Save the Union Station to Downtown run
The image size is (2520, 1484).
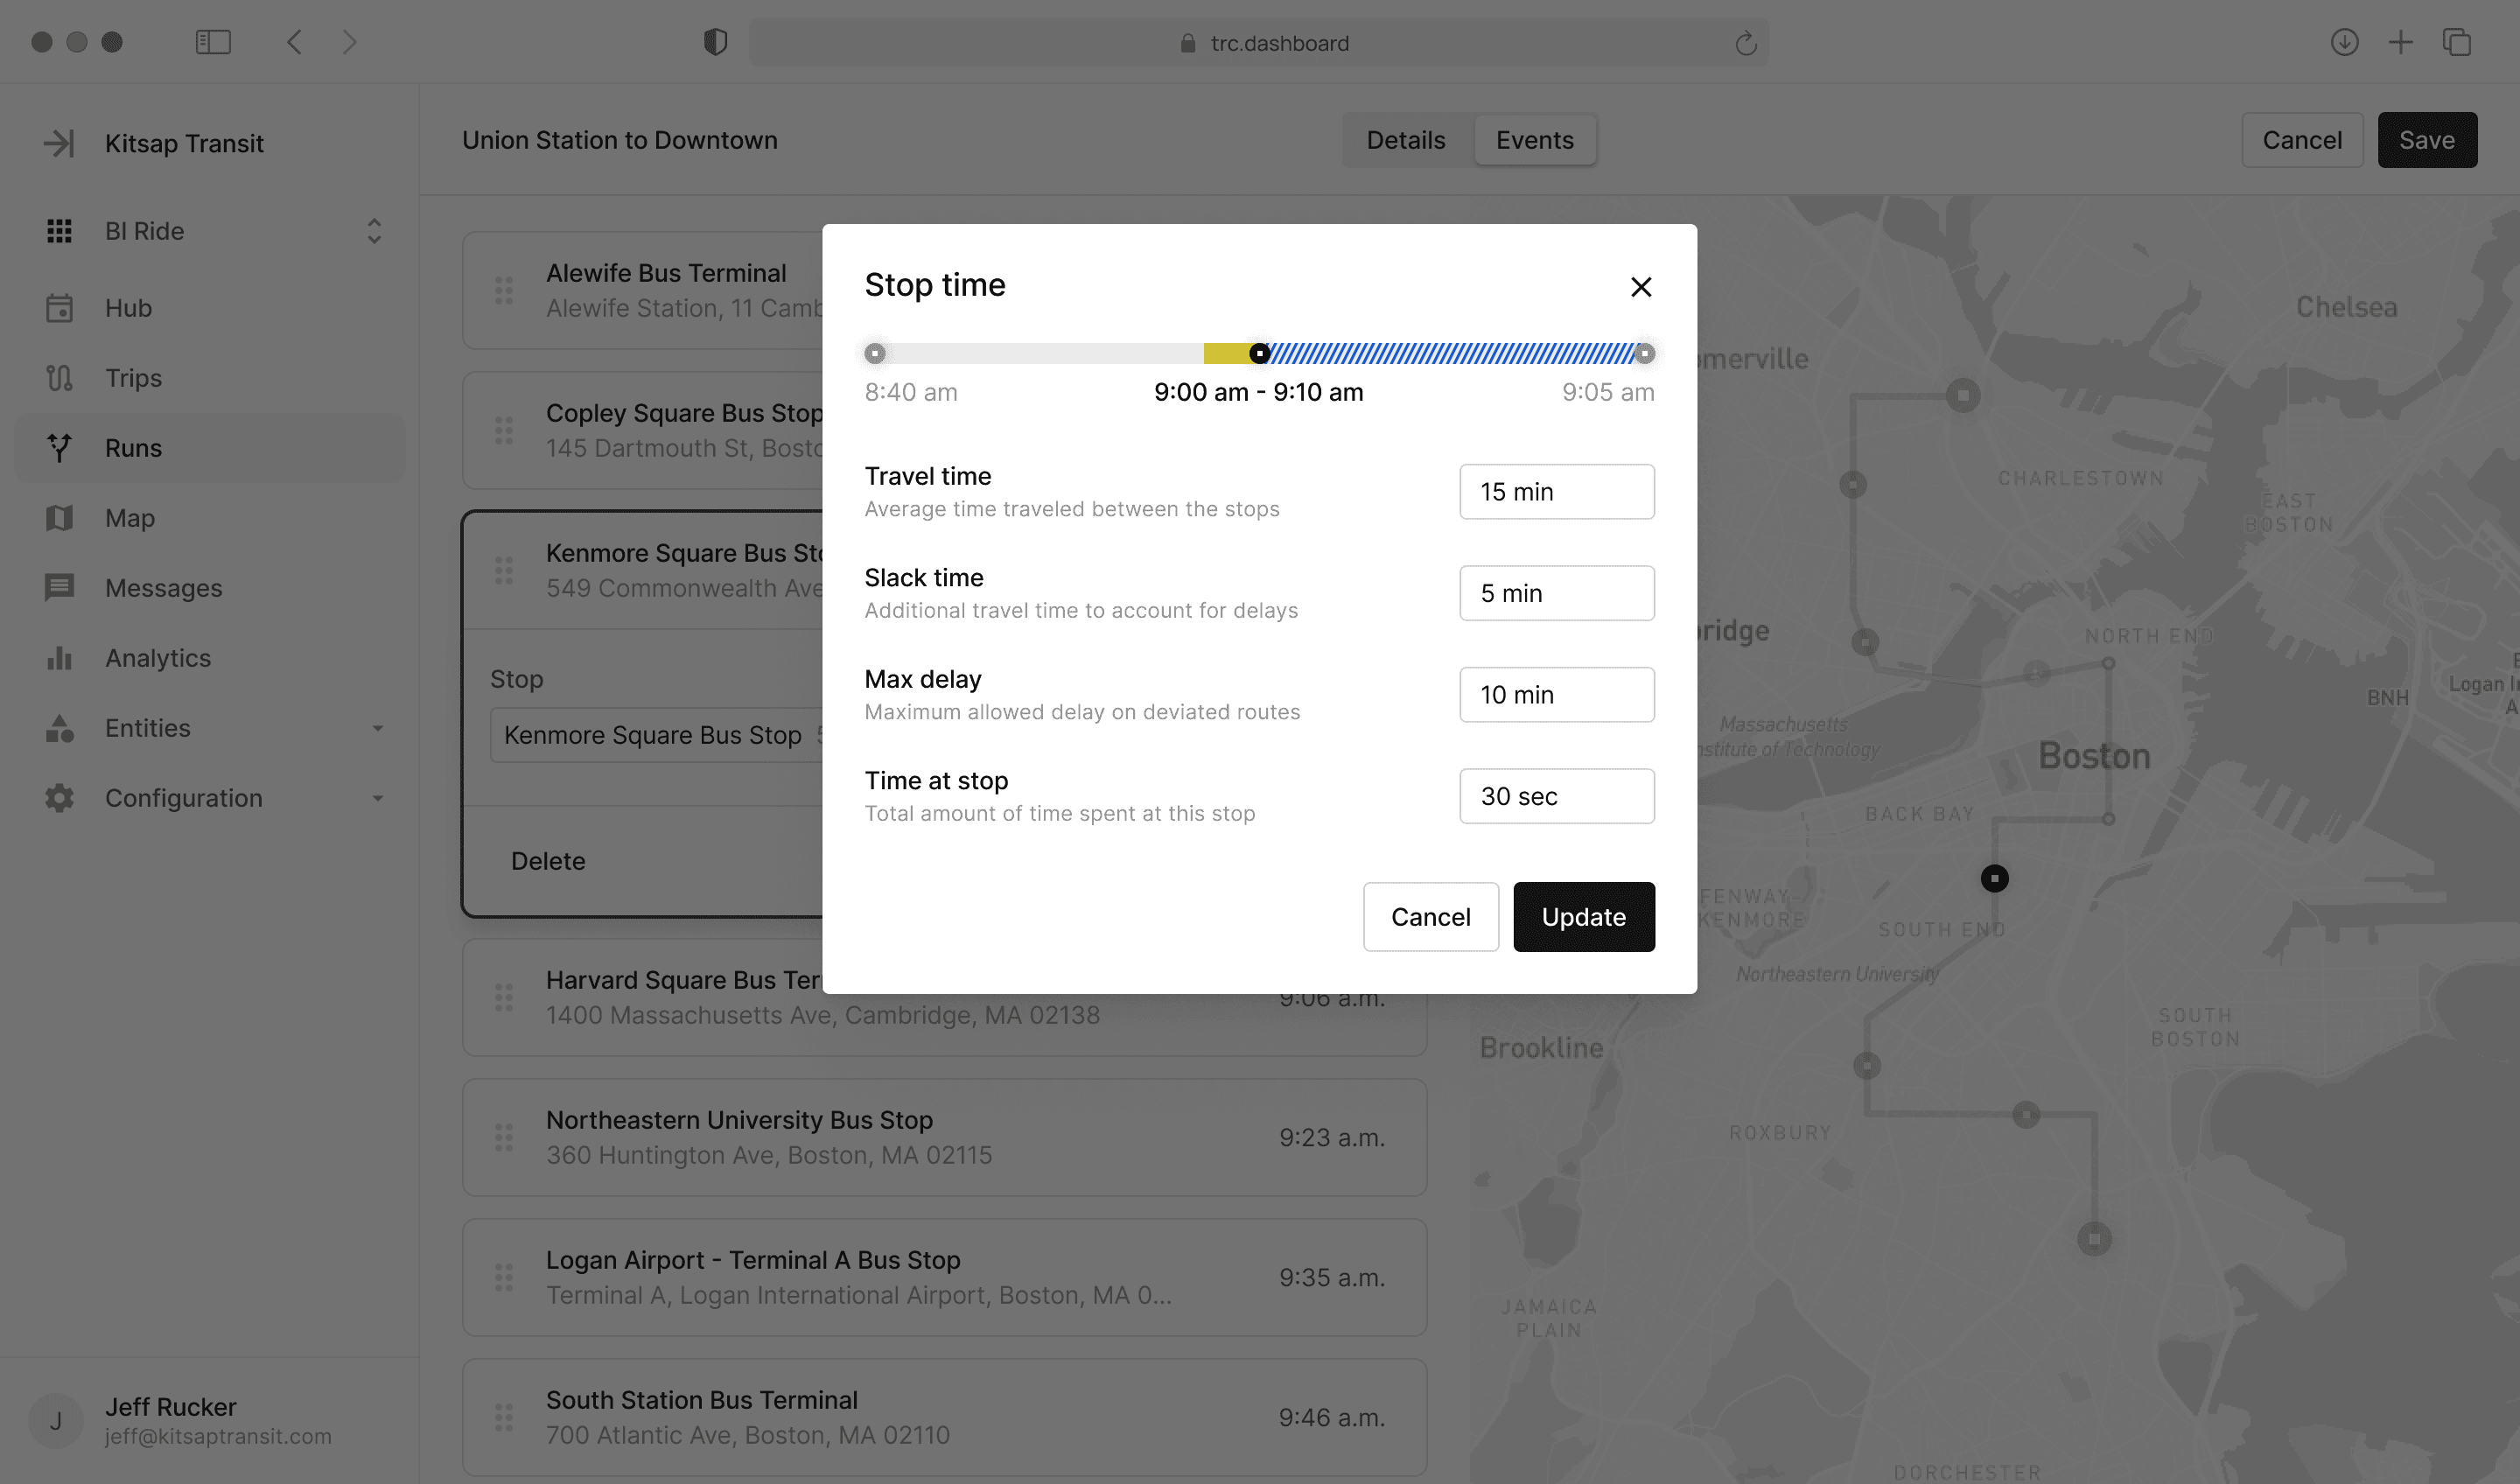click(x=2426, y=140)
